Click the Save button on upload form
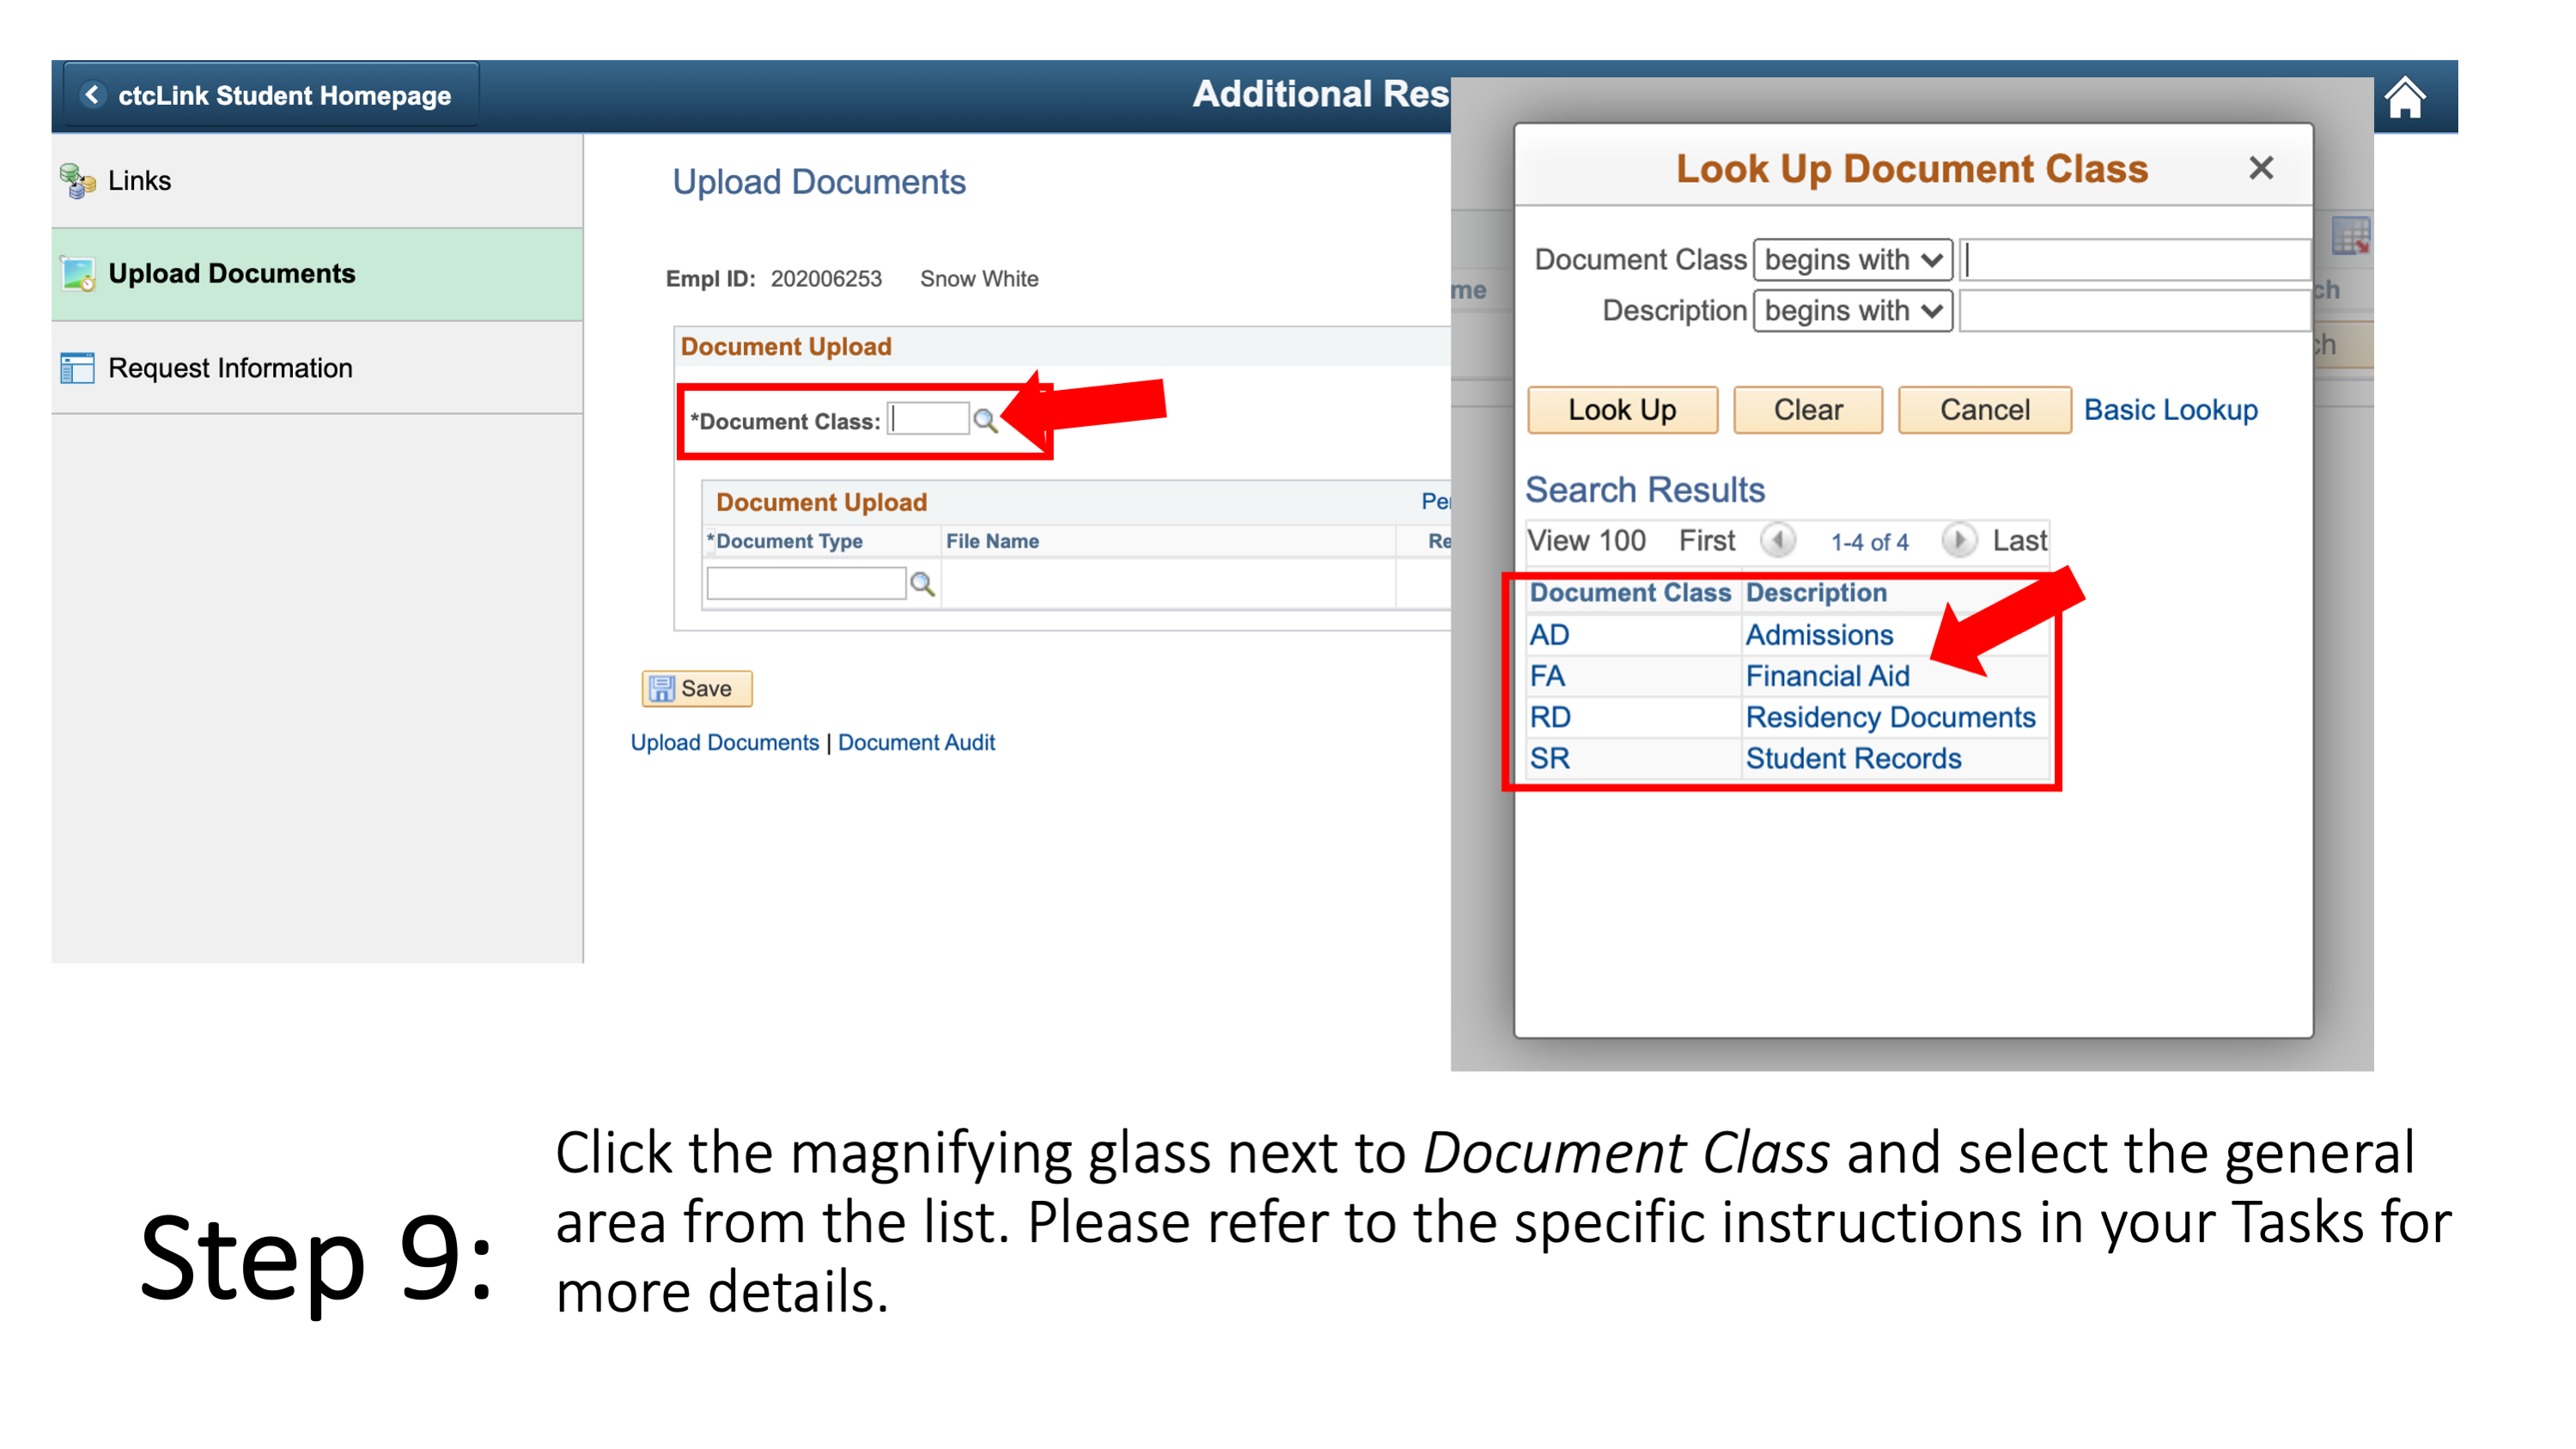 click(695, 686)
